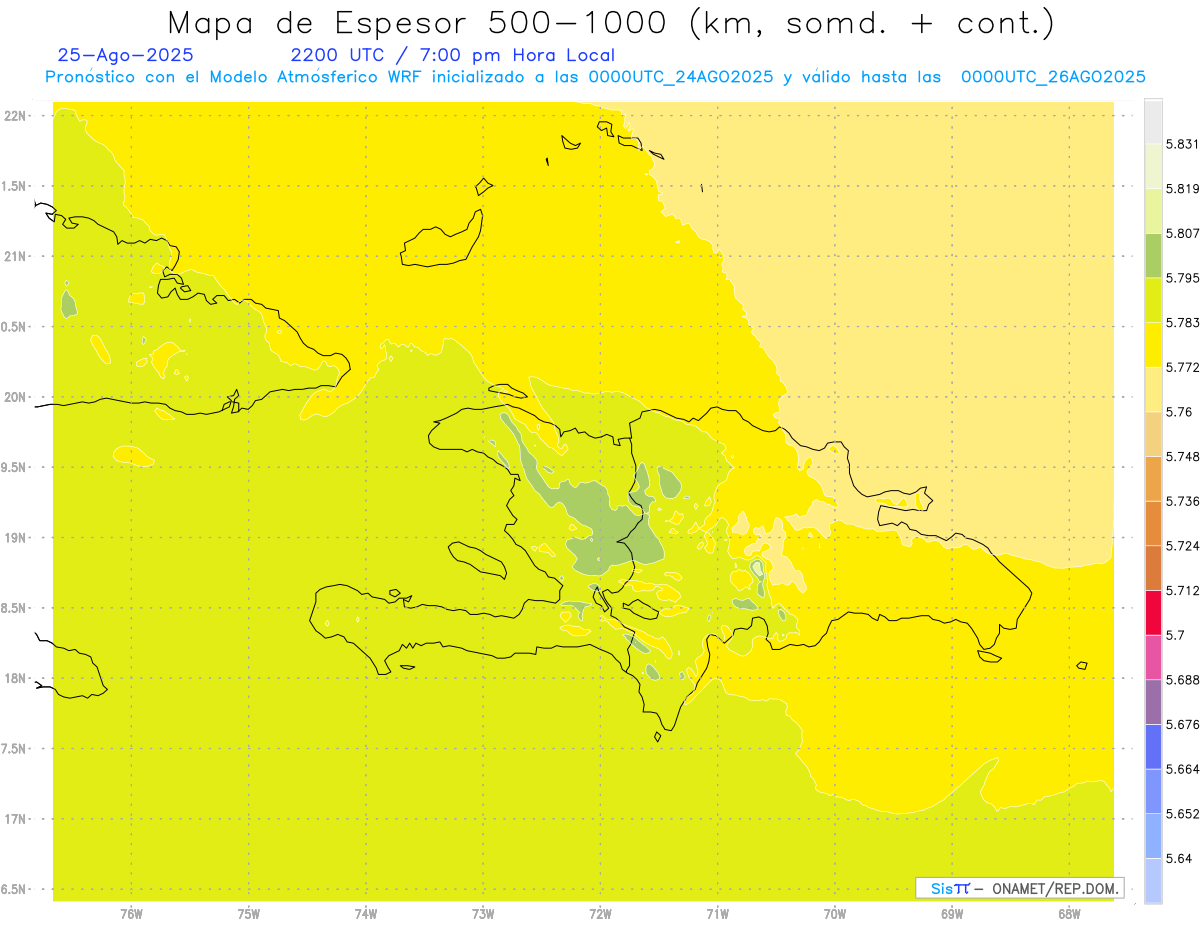
Task: Click the legend value '5.736'
Action: (1183, 501)
